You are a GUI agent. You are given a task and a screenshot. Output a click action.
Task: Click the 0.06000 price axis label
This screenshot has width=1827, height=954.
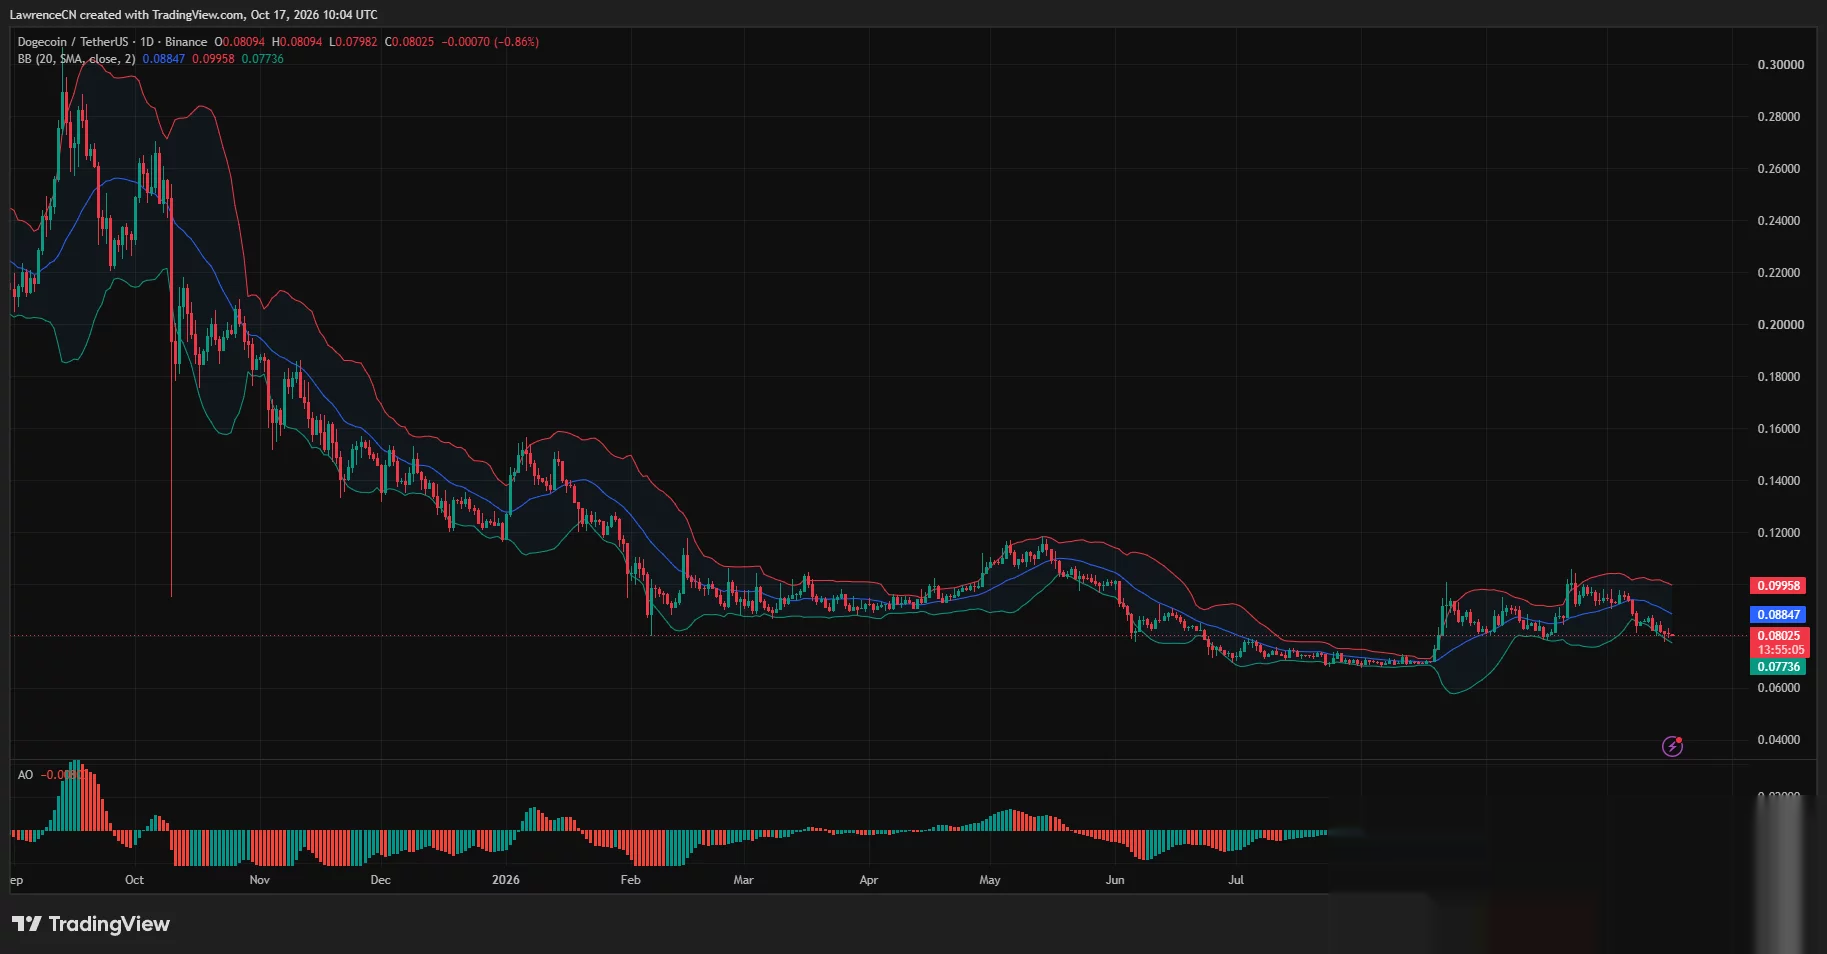[x=1780, y=688]
